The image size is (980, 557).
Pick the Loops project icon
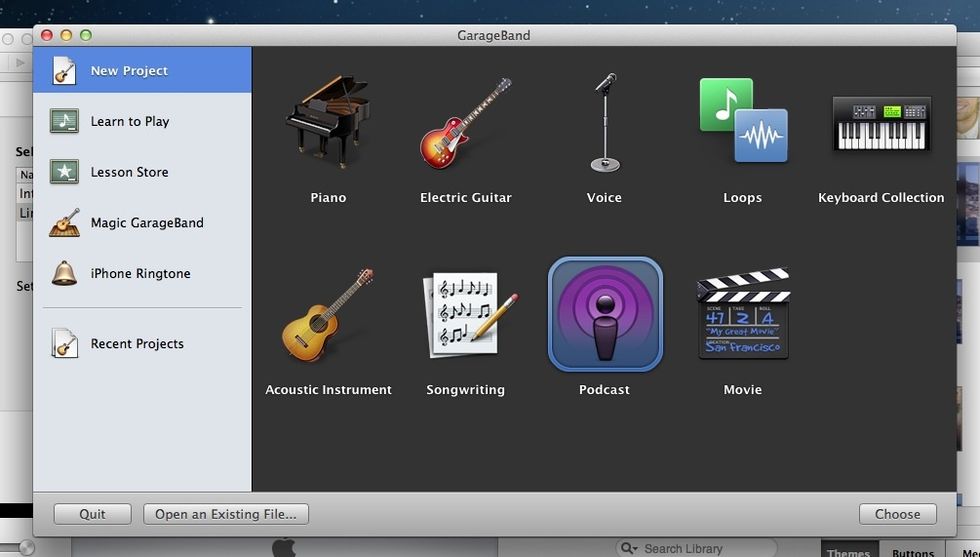[x=742, y=121]
